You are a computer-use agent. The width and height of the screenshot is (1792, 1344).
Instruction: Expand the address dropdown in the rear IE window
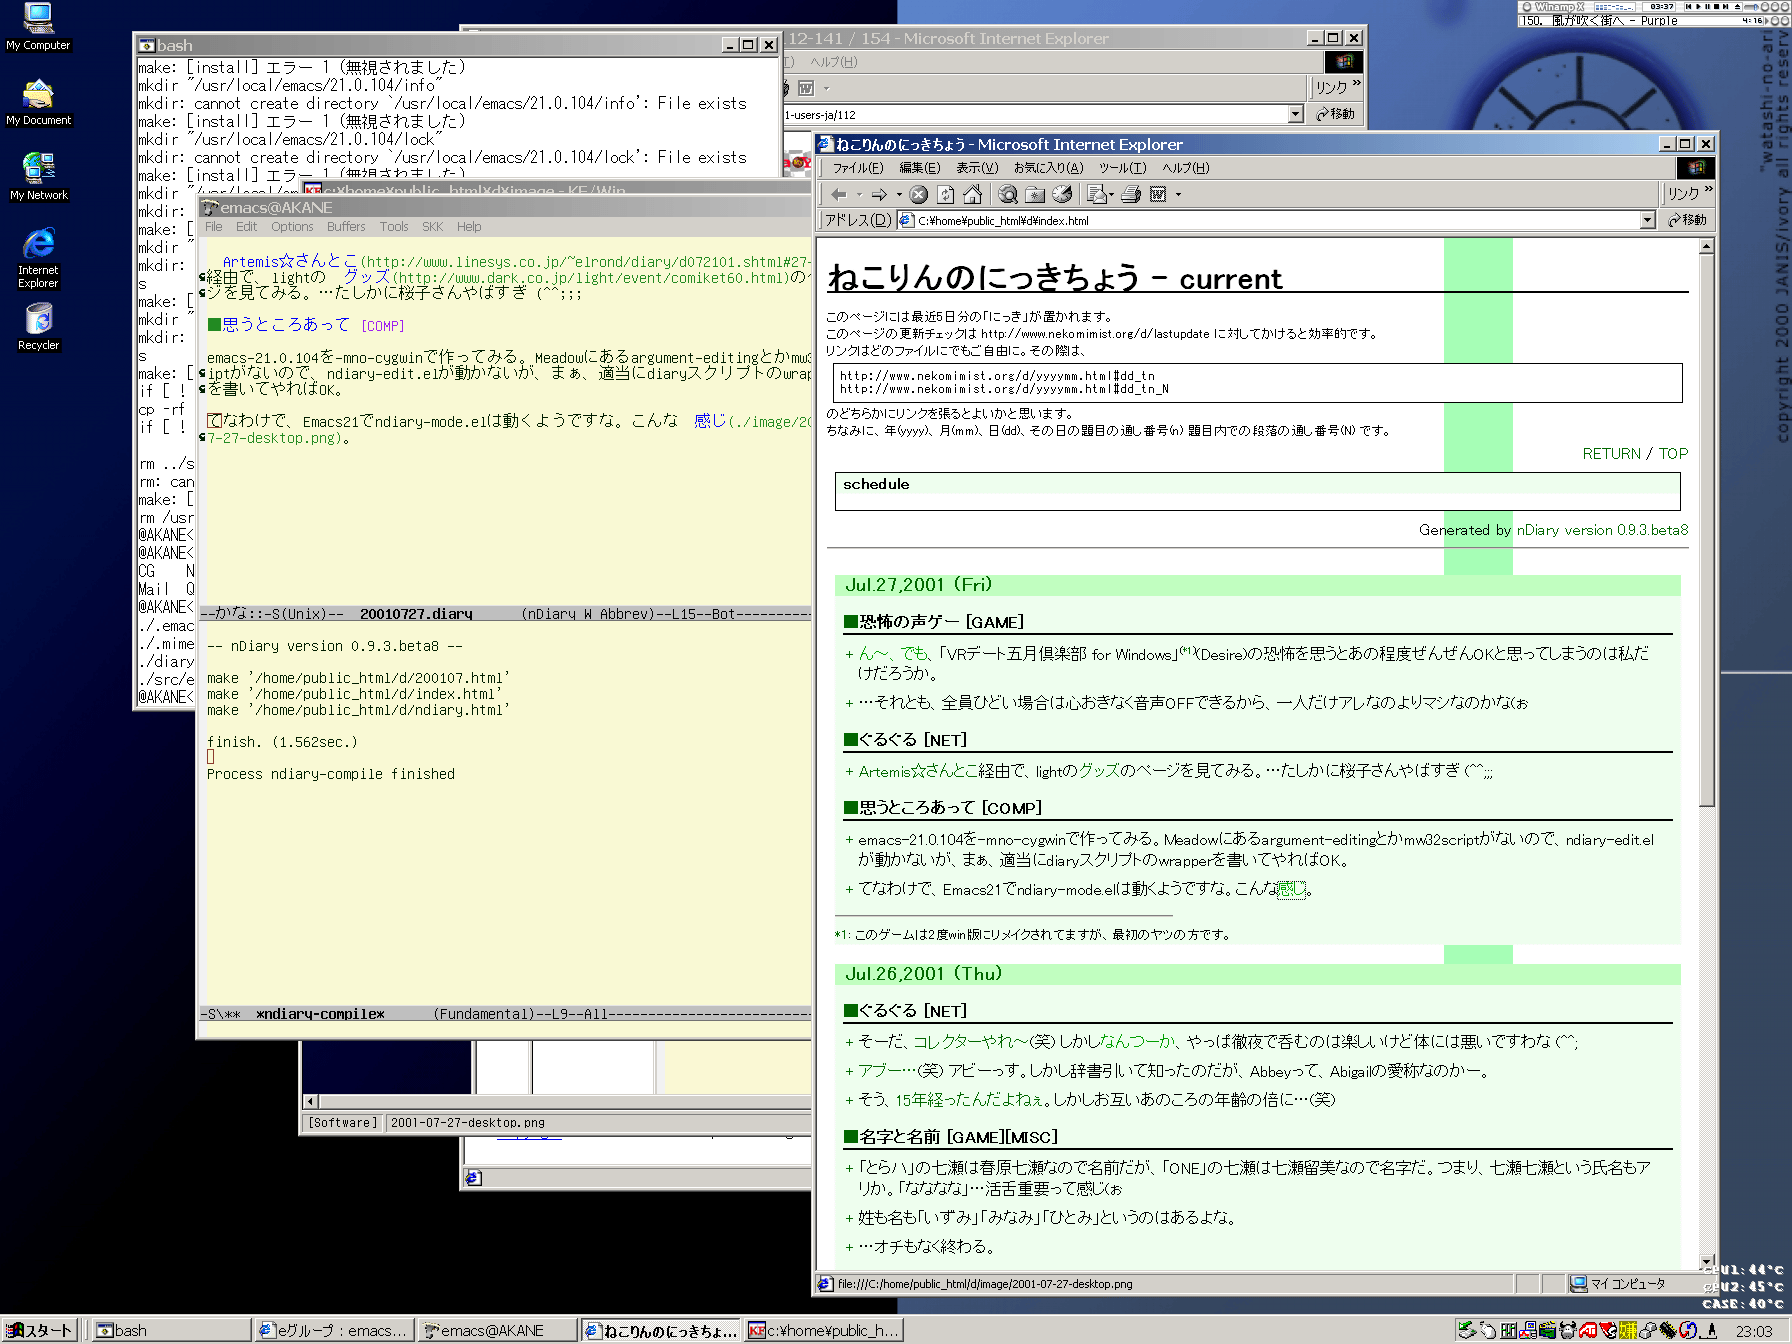pos(1296,114)
